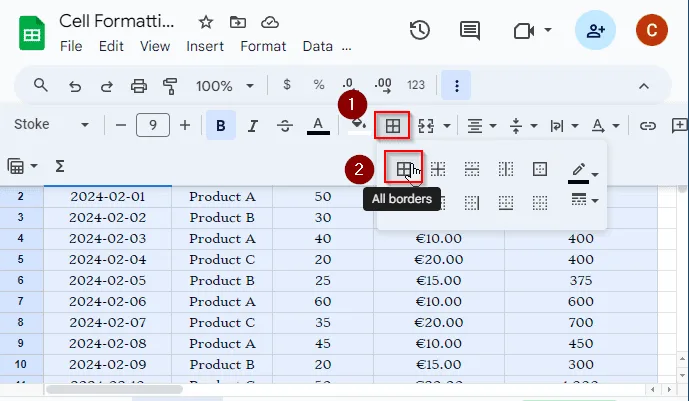Viewport: 689px width, 401px height.
Task: Open the borders toolbar button
Action: 392,126
